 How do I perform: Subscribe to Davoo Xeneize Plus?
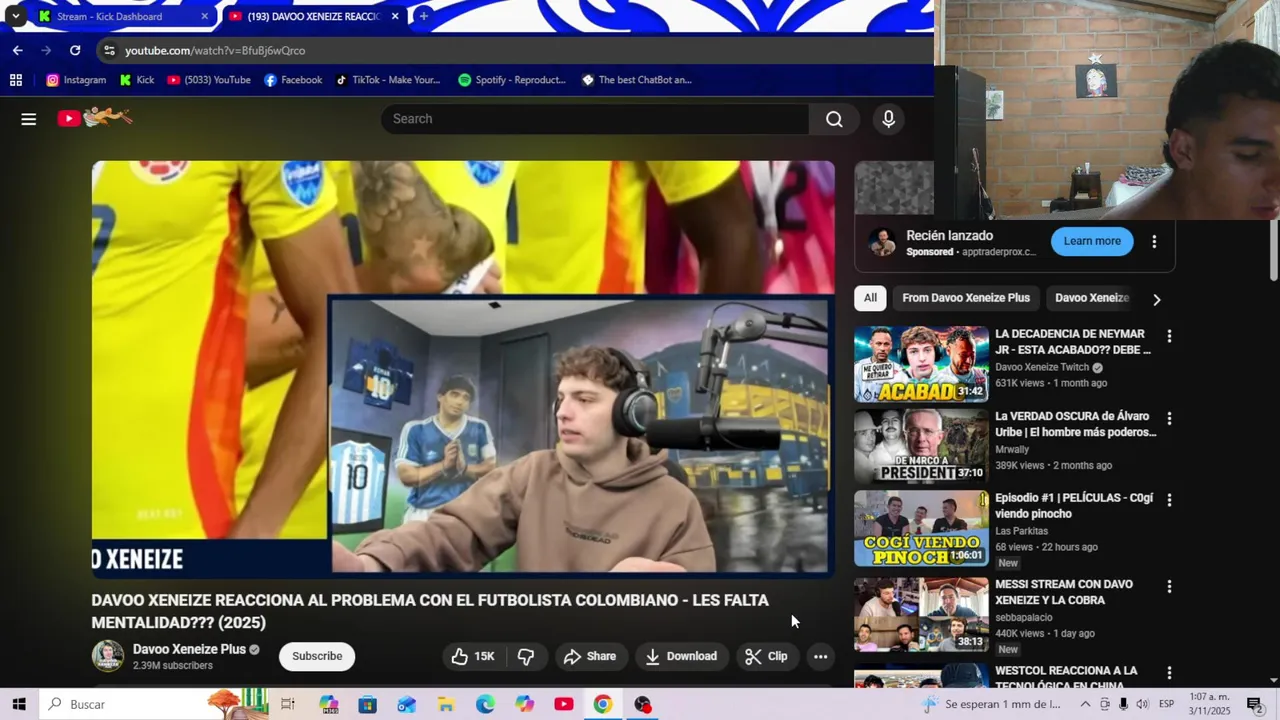coord(317,656)
